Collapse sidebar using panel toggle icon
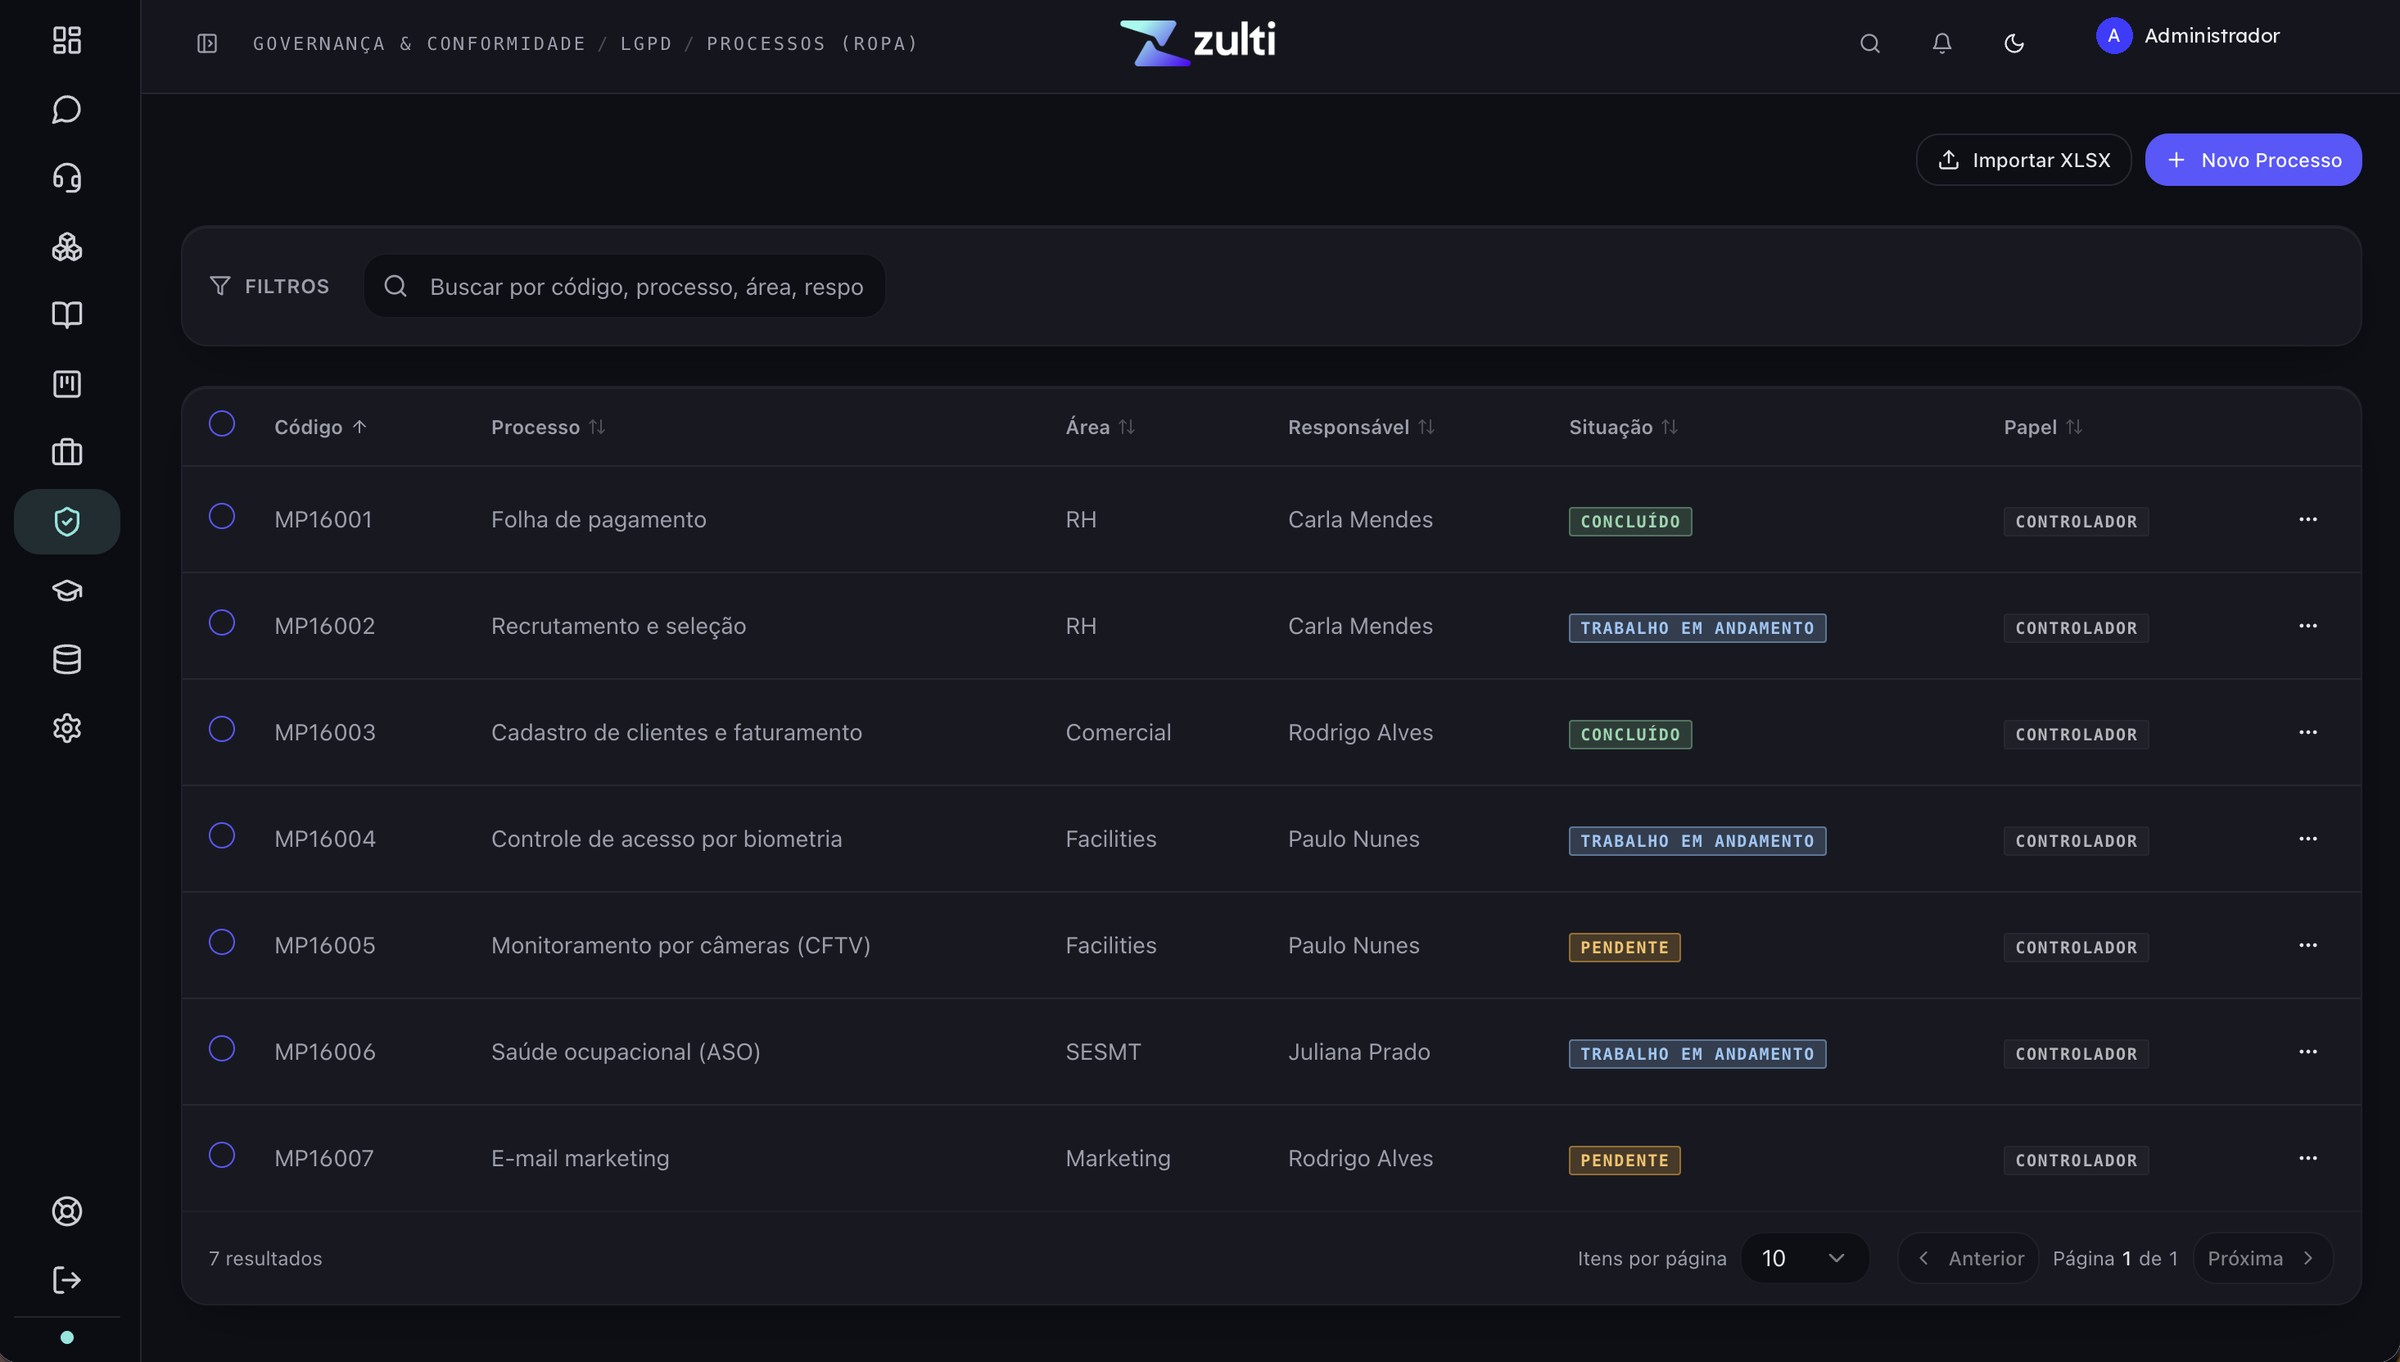 [207, 43]
